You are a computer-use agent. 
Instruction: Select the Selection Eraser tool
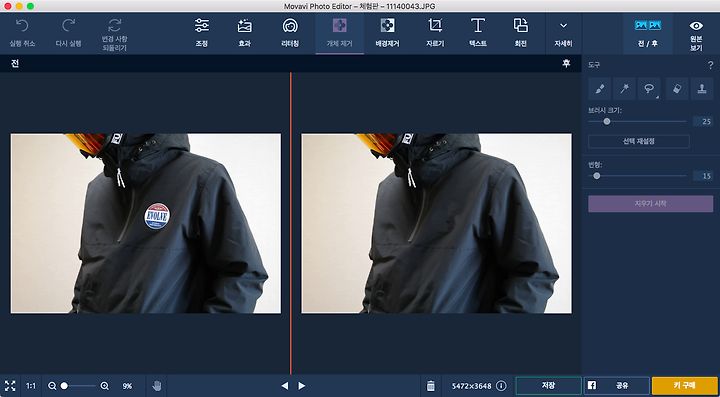pos(677,89)
